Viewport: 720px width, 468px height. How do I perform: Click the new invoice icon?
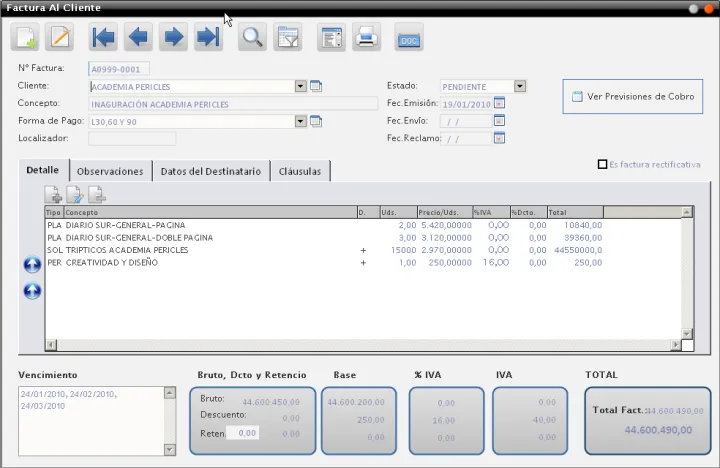tap(25, 38)
